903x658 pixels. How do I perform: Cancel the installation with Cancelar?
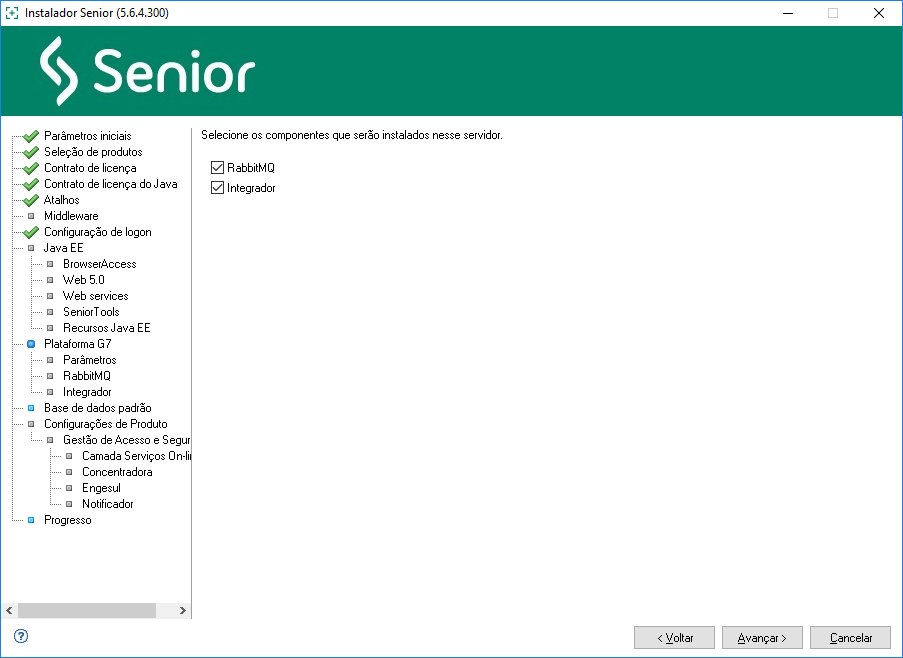click(x=851, y=638)
